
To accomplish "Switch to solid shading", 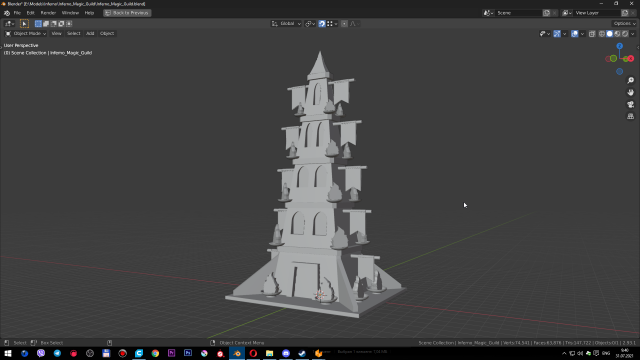I will point(609,34).
